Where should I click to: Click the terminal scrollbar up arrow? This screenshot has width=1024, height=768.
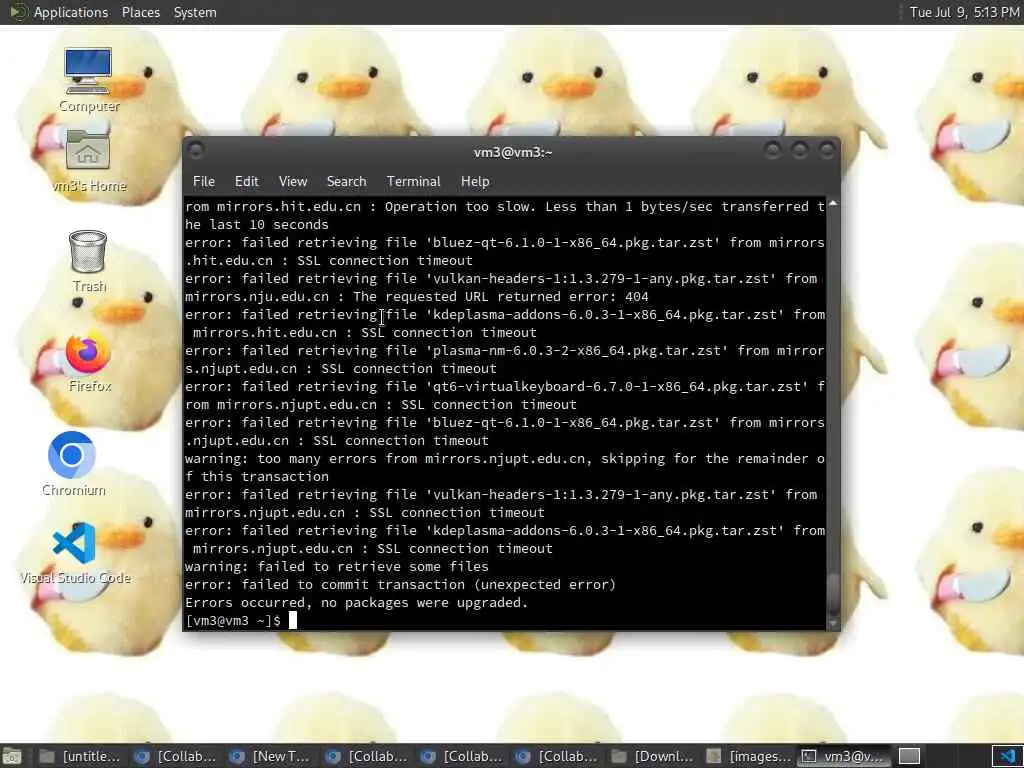tap(833, 204)
